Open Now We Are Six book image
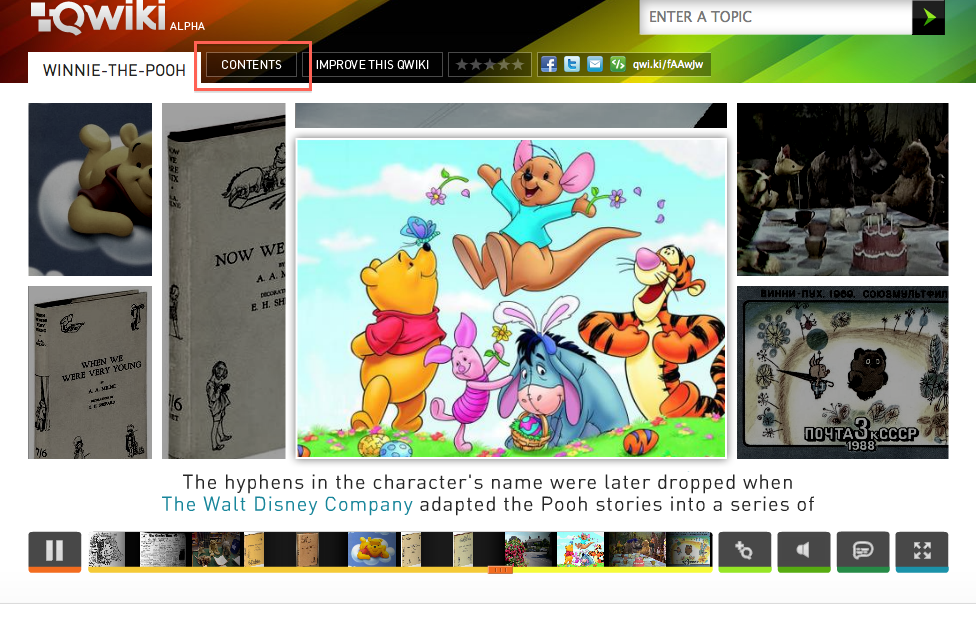Viewport: 976px width, 617px height. (223, 281)
